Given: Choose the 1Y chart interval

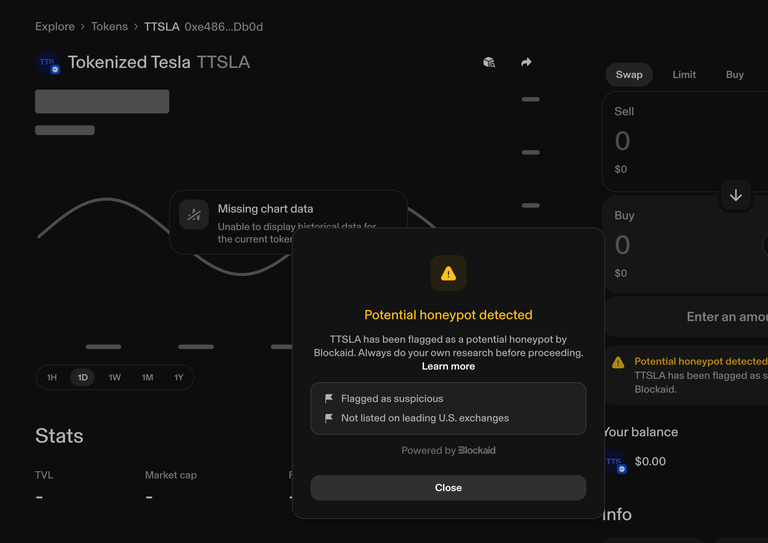Looking at the screenshot, I should pos(179,377).
